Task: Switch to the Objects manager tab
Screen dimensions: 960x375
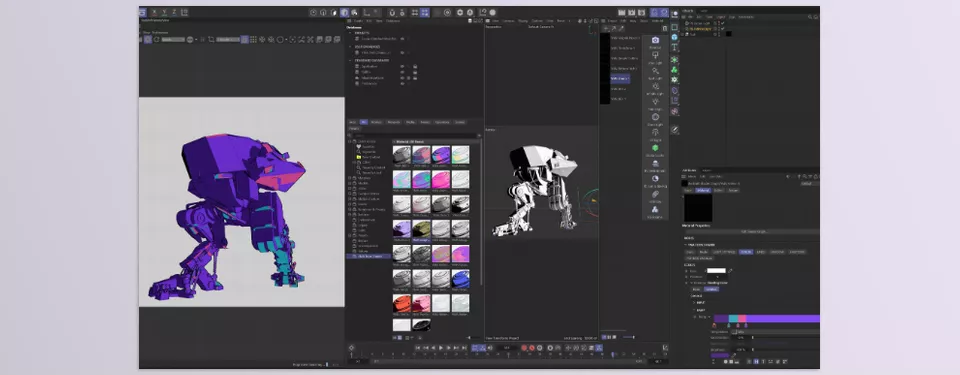Action: (688, 10)
